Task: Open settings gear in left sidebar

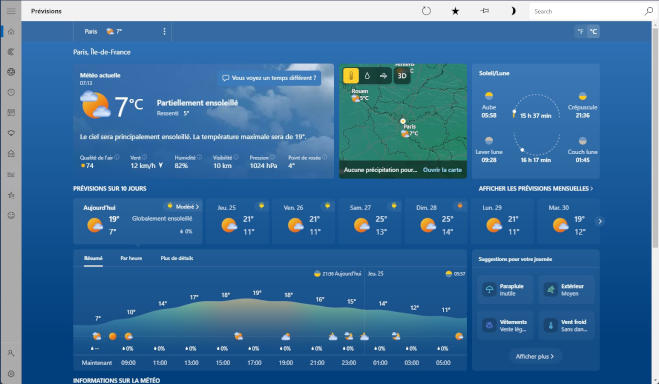Action: coord(11,373)
